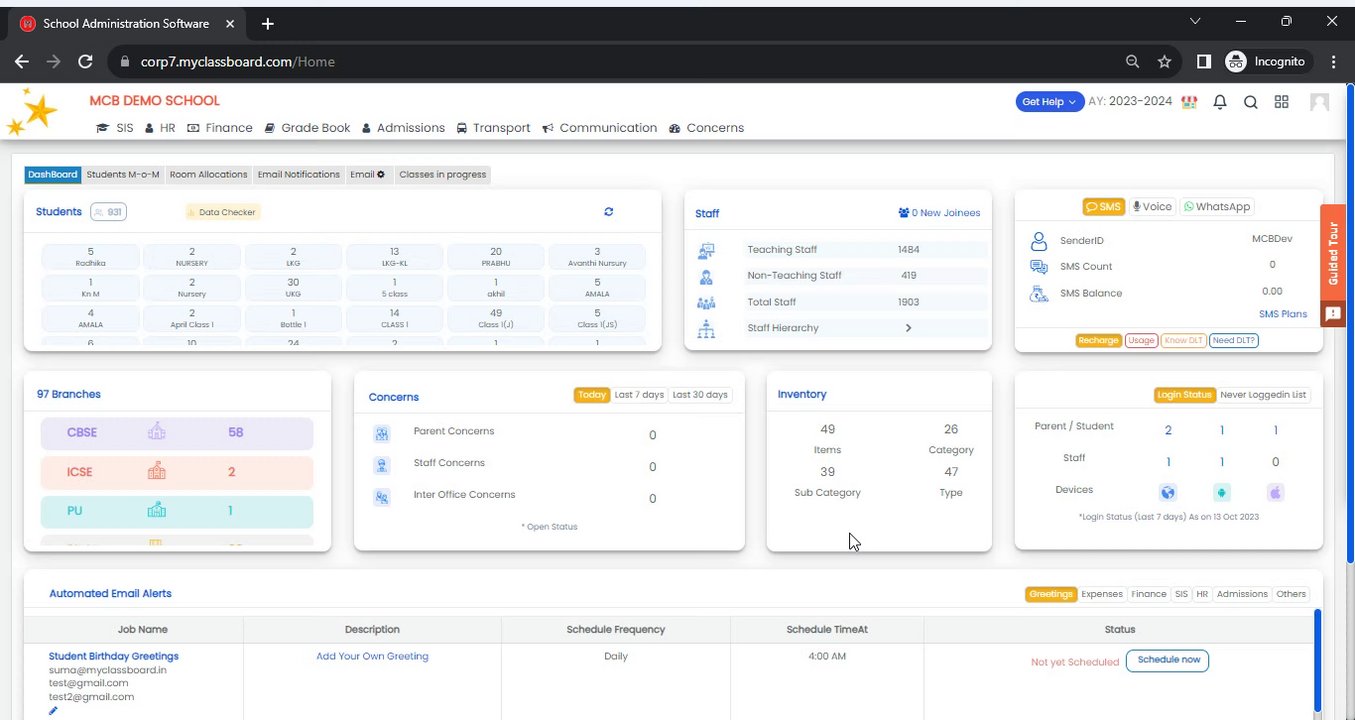Open Chrome's three-dot menu
Viewport: 1355px width, 720px height.
pyautogui.click(x=1334, y=62)
